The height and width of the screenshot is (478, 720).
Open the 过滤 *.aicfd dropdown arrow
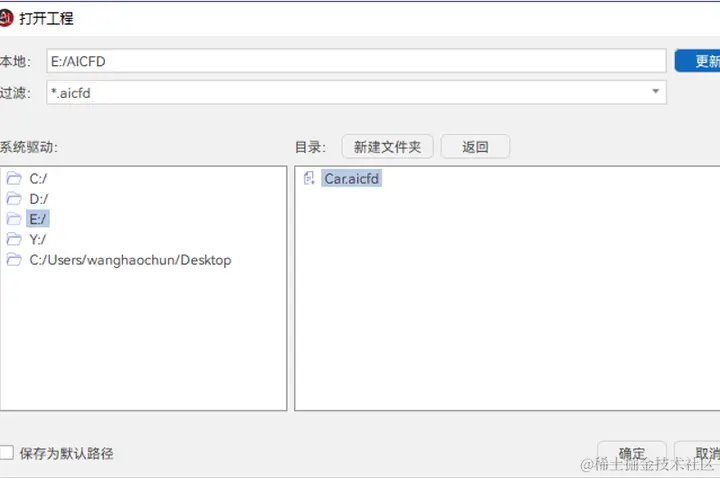(x=655, y=91)
